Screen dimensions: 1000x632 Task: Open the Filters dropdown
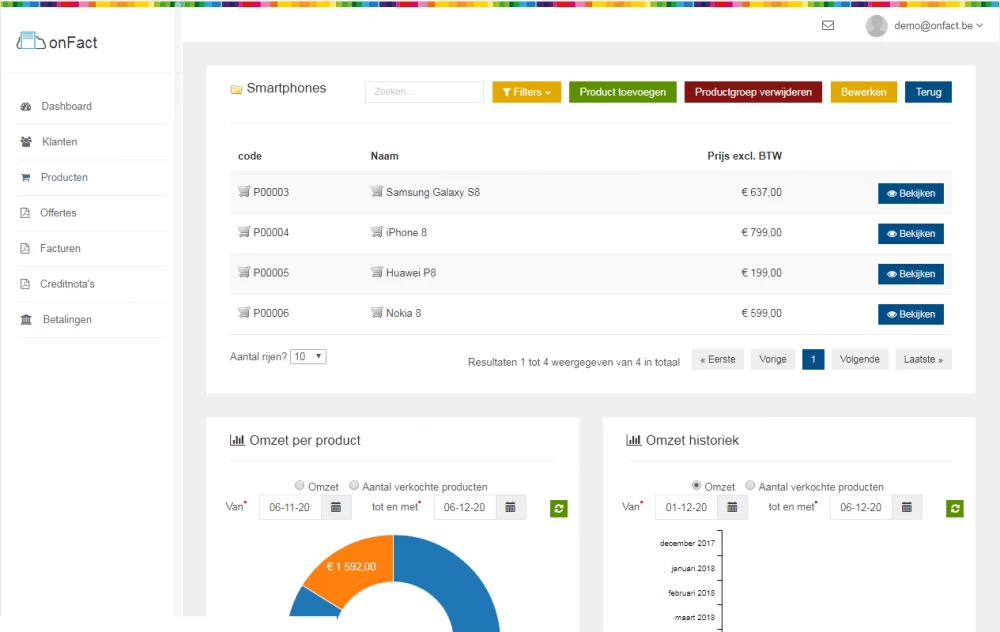(x=526, y=92)
